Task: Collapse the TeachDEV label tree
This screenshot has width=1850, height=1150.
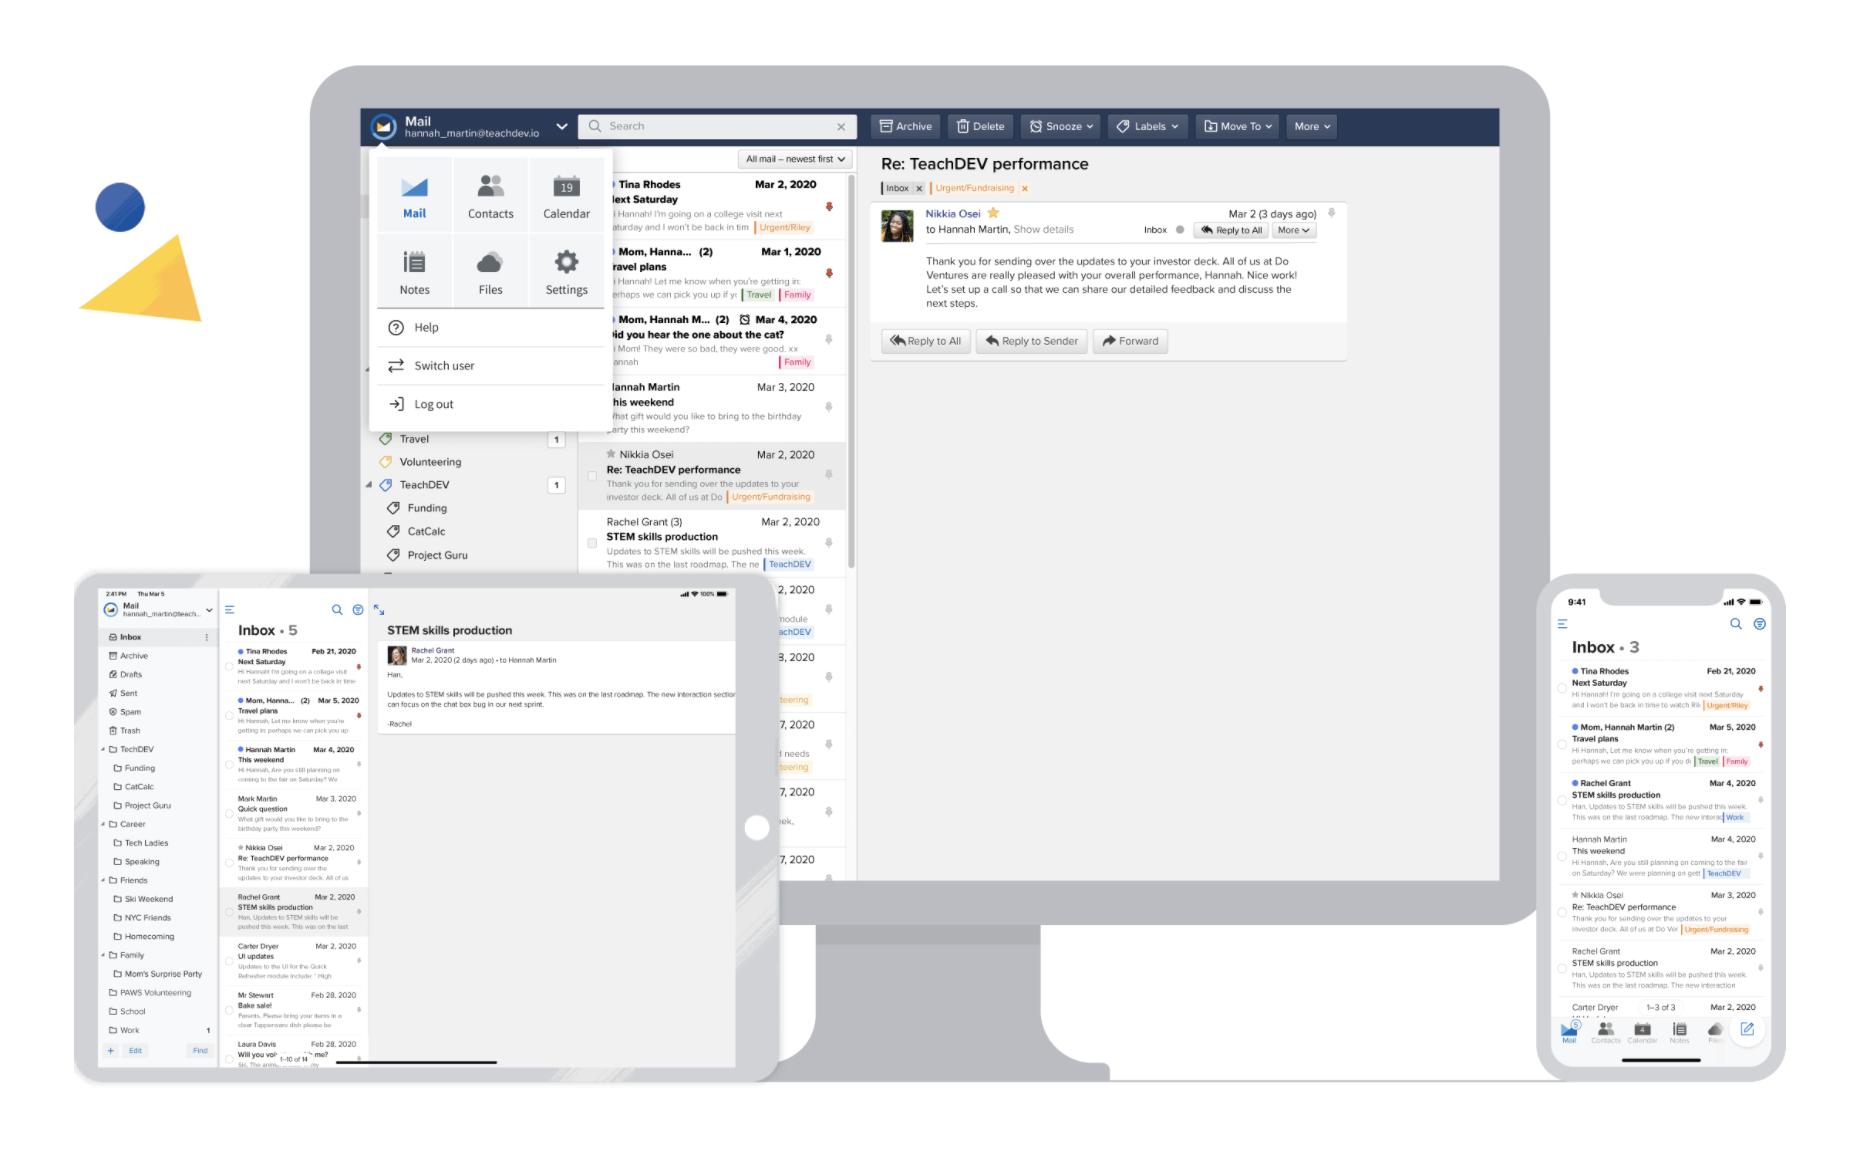Action: [369, 485]
